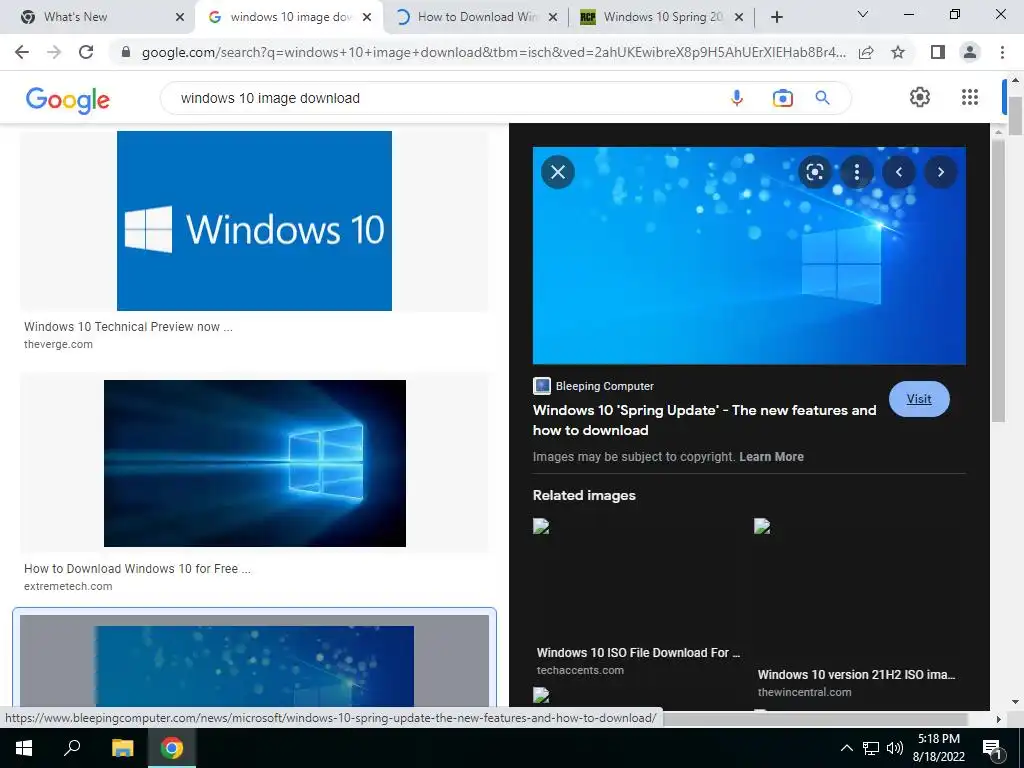Click the Visit button
Viewport: 1024px width, 768px height.
coord(919,399)
